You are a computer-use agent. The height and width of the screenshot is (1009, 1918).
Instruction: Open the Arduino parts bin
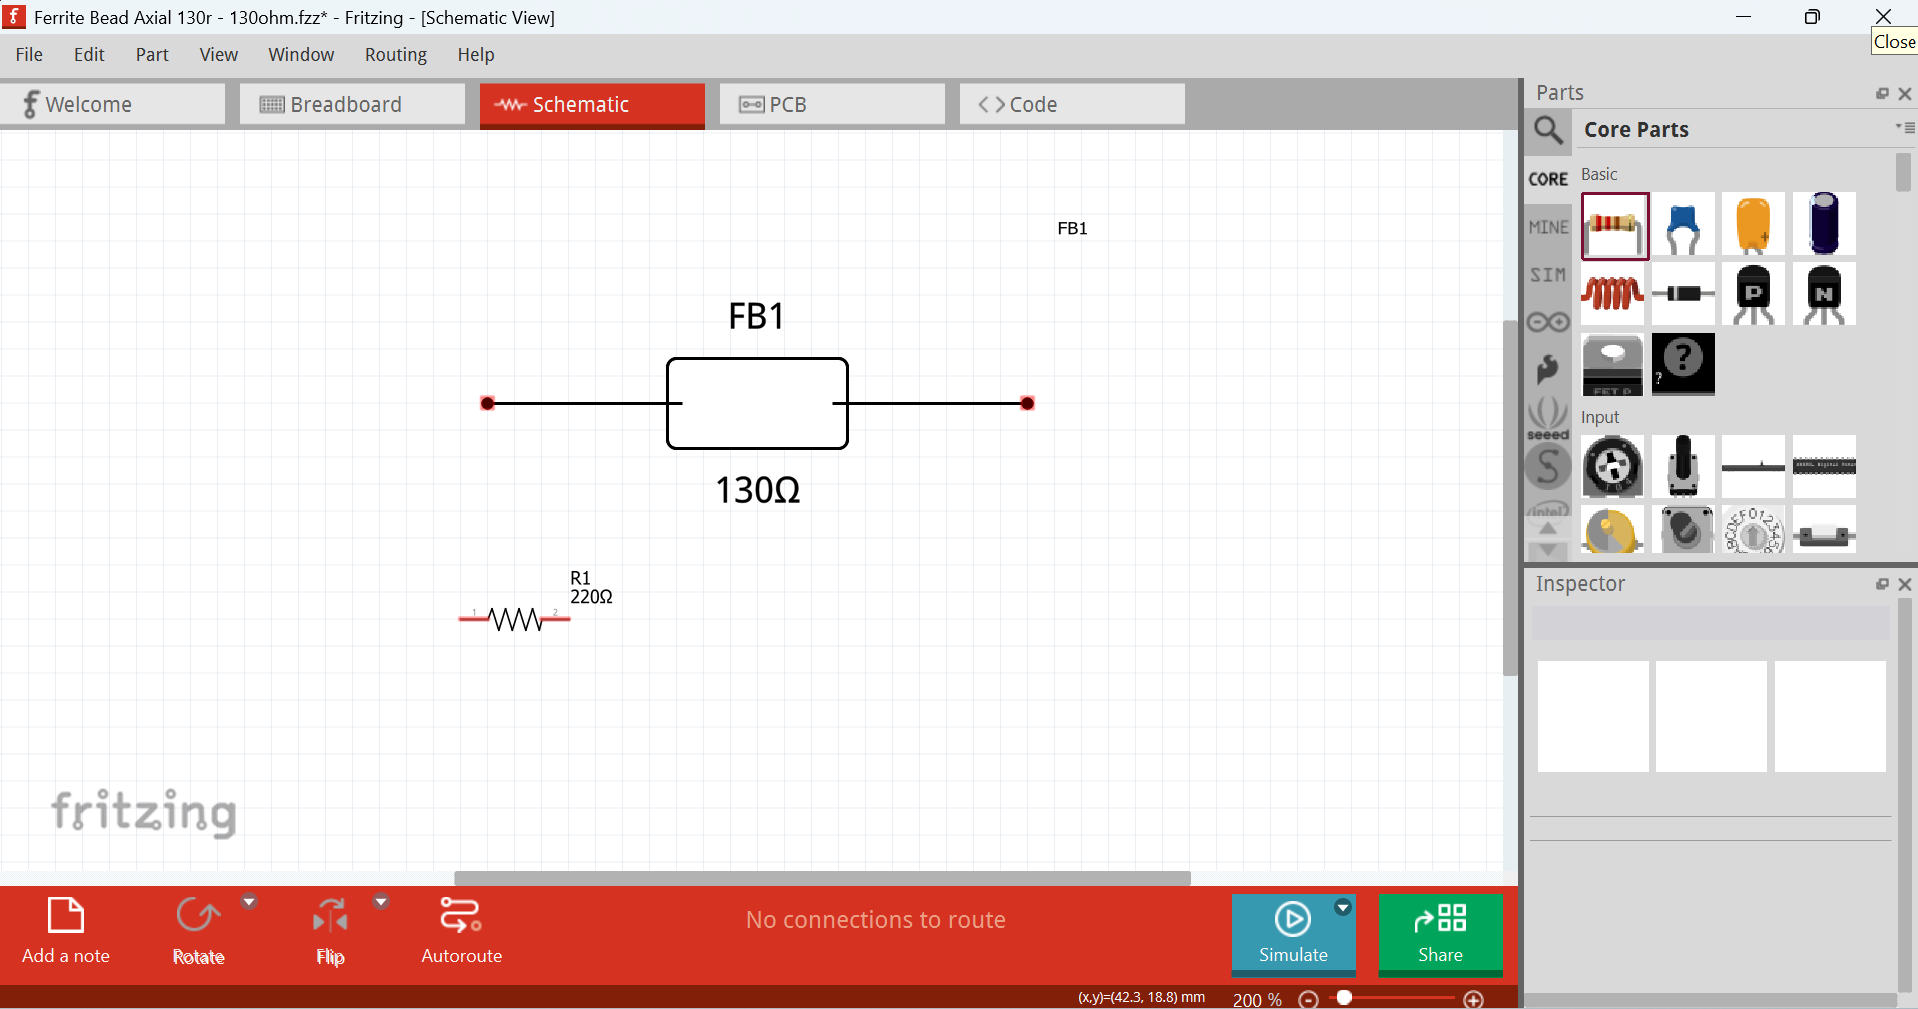click(x=1548, y=322)
